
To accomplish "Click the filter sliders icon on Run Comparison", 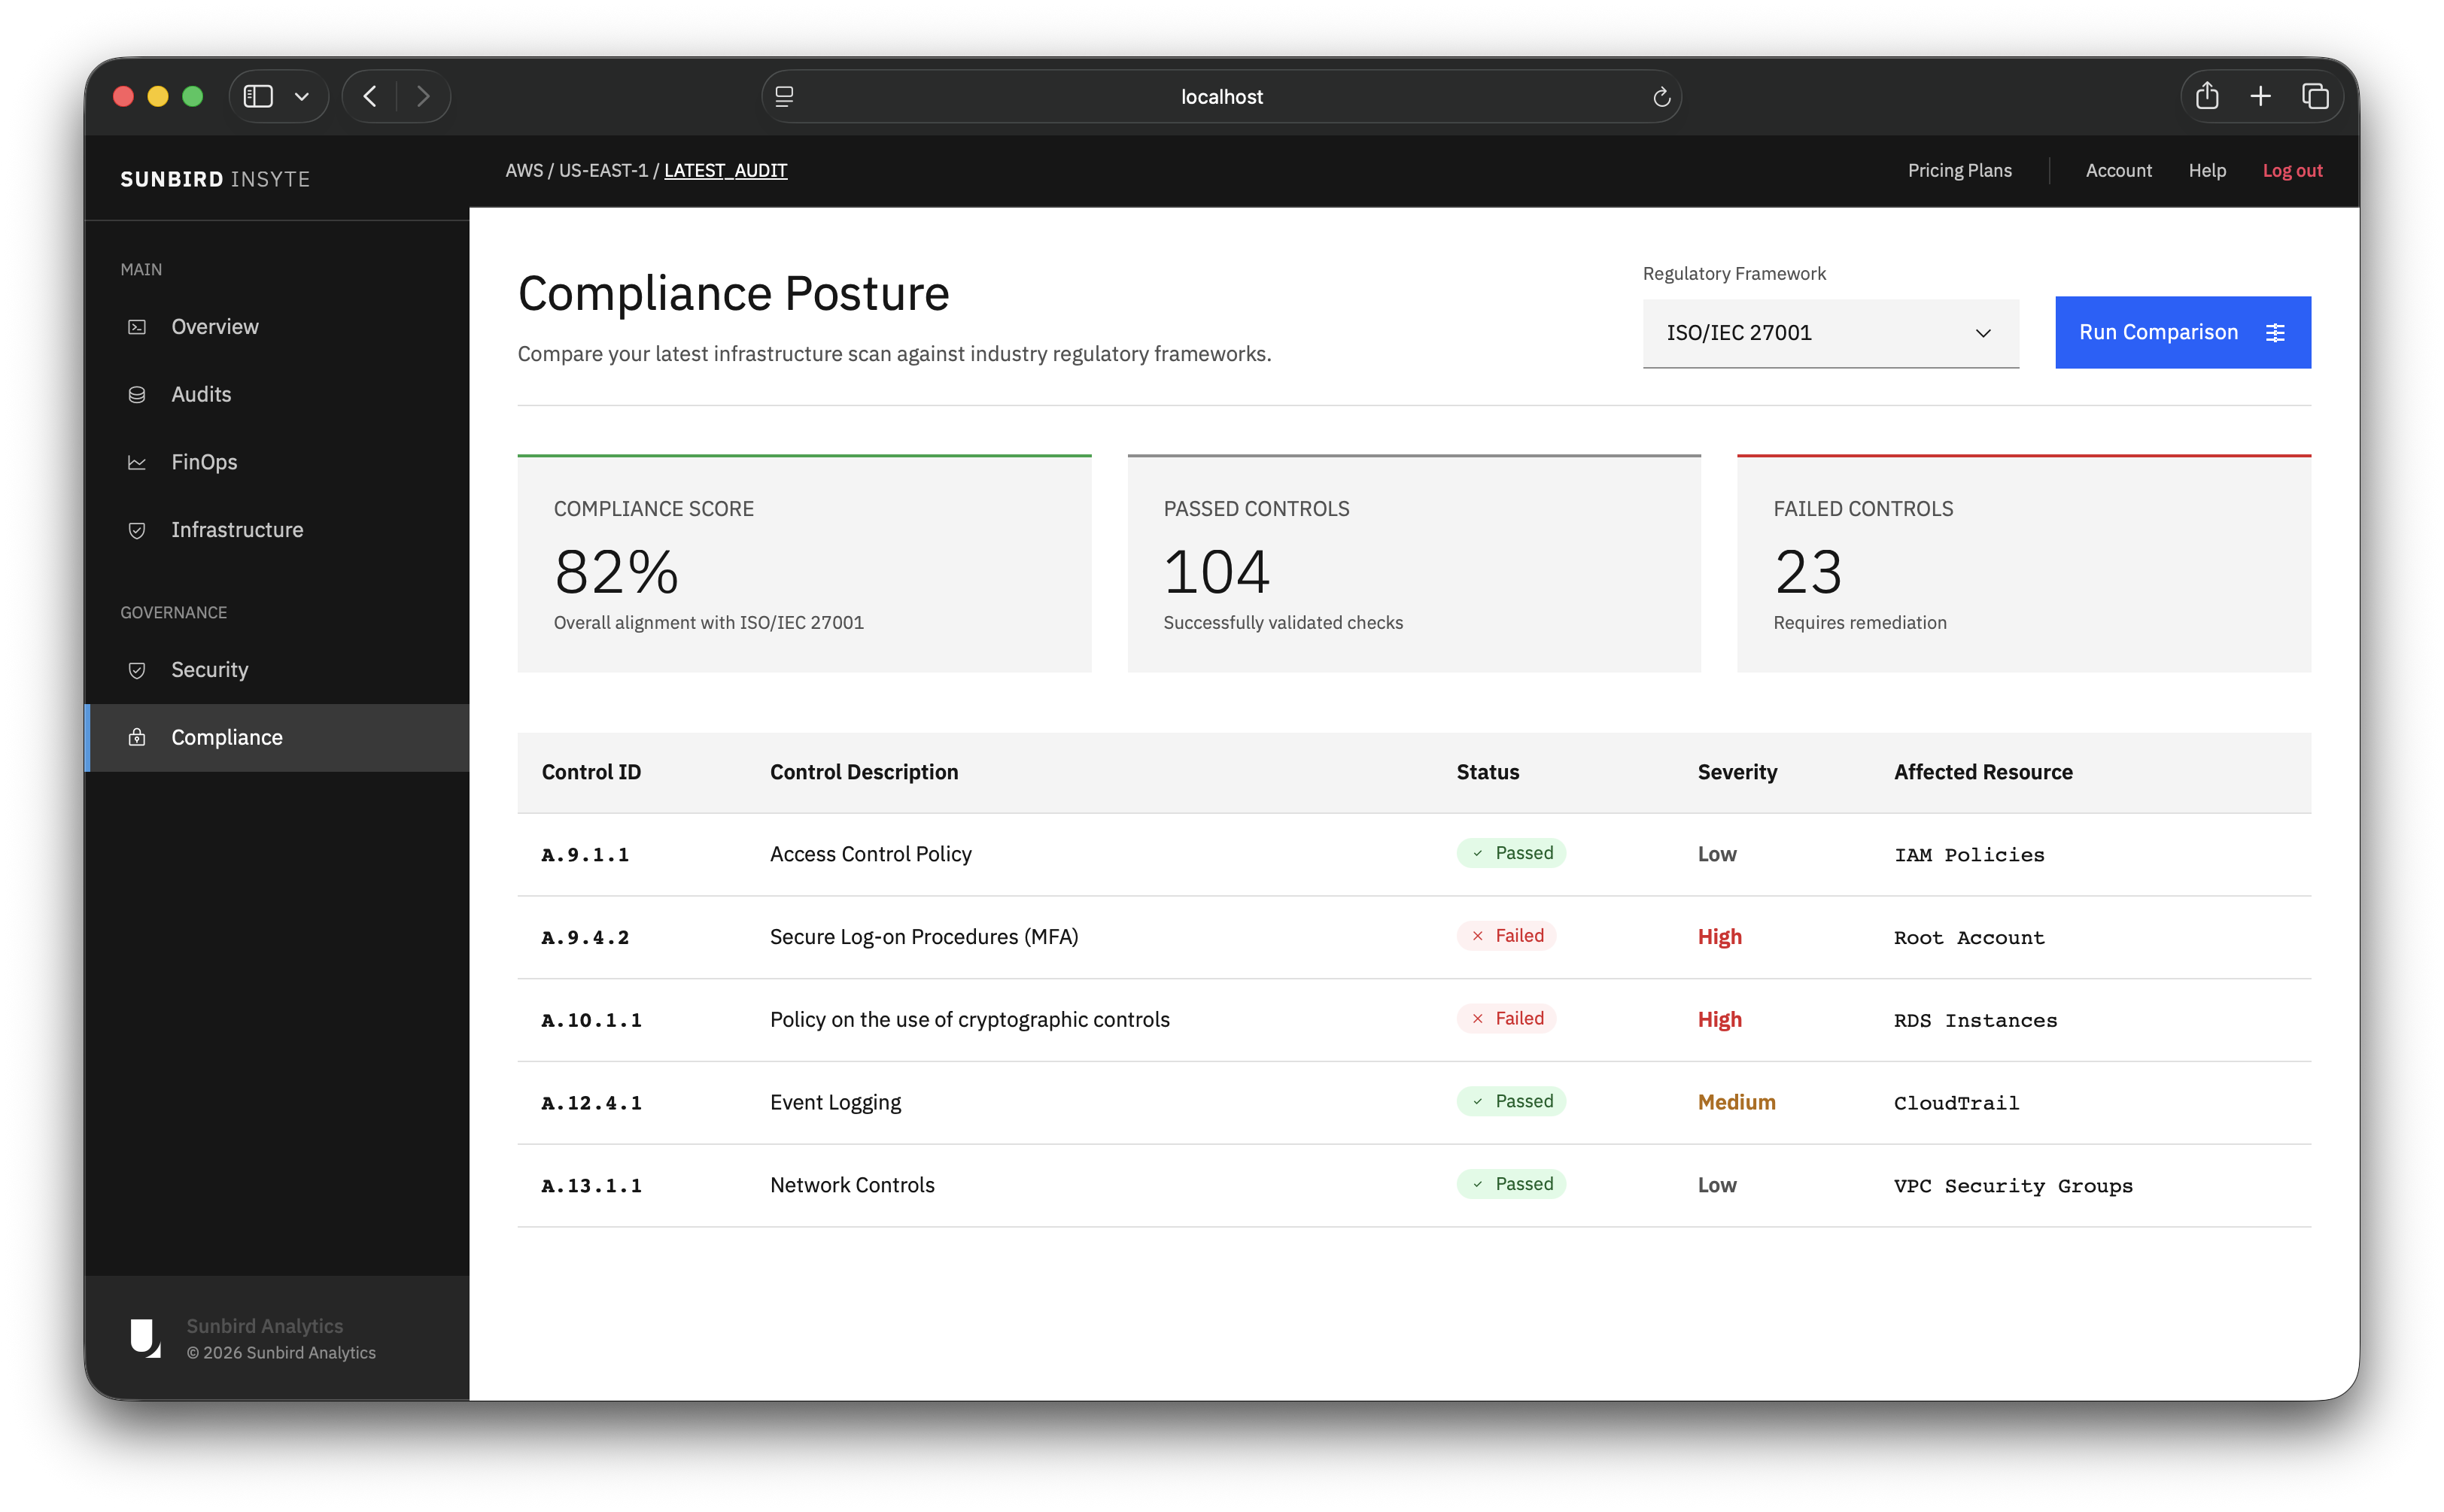I will click(x=2277, y=332).
